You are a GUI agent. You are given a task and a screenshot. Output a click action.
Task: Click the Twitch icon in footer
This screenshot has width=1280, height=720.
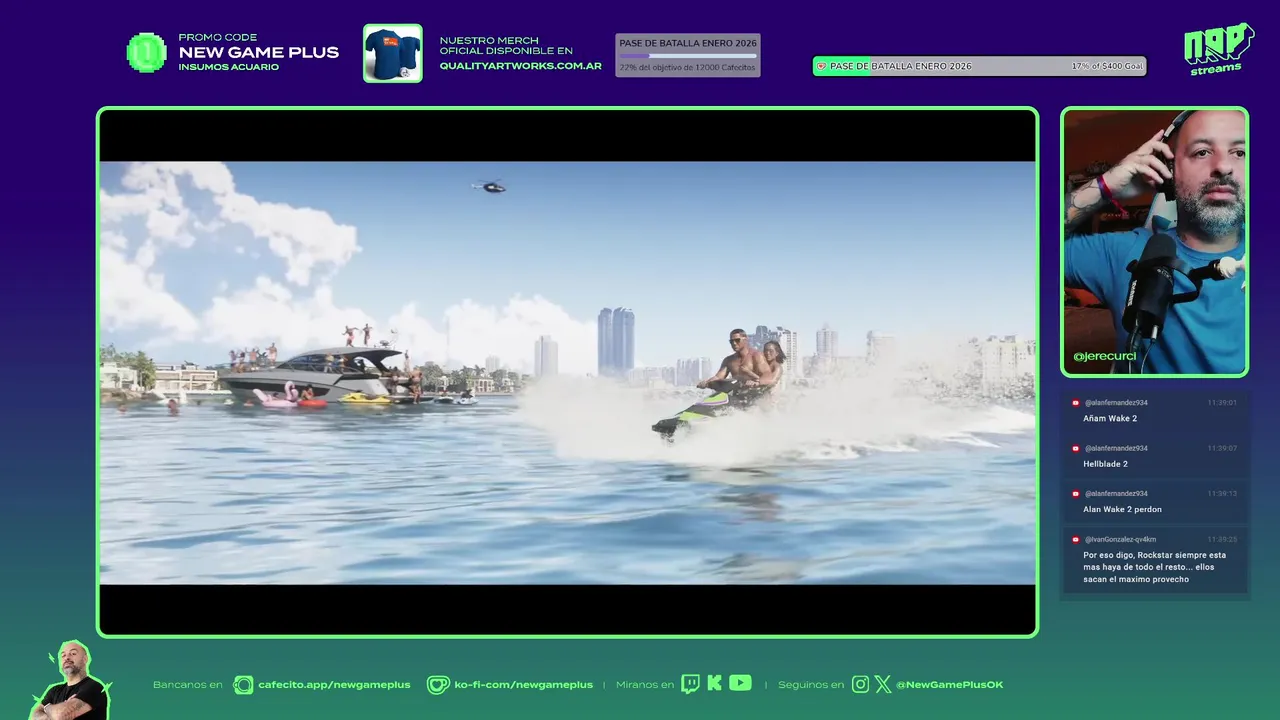(x=690, y=684)
